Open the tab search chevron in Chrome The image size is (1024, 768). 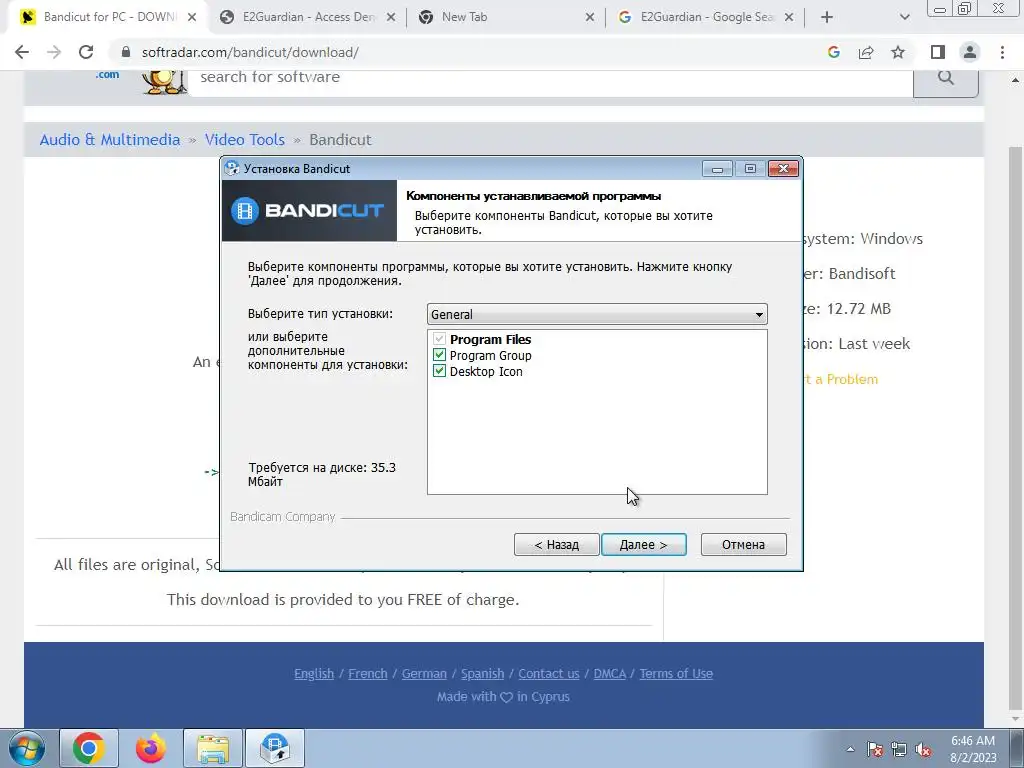coord(904,17)
